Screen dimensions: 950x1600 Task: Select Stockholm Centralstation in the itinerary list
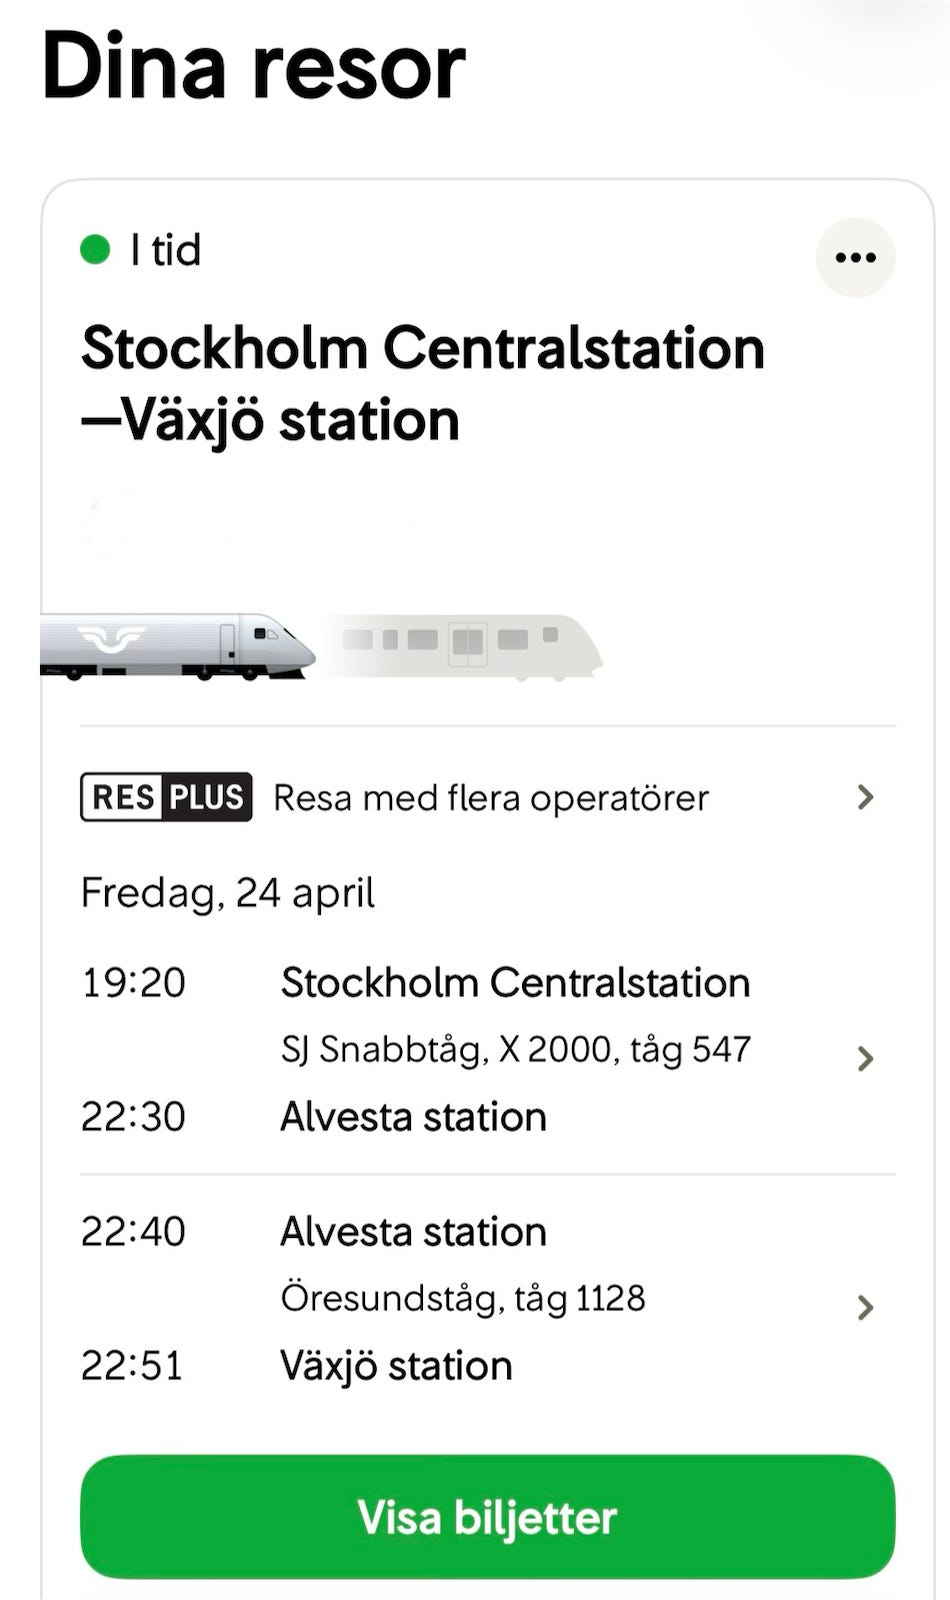point(515,983)
